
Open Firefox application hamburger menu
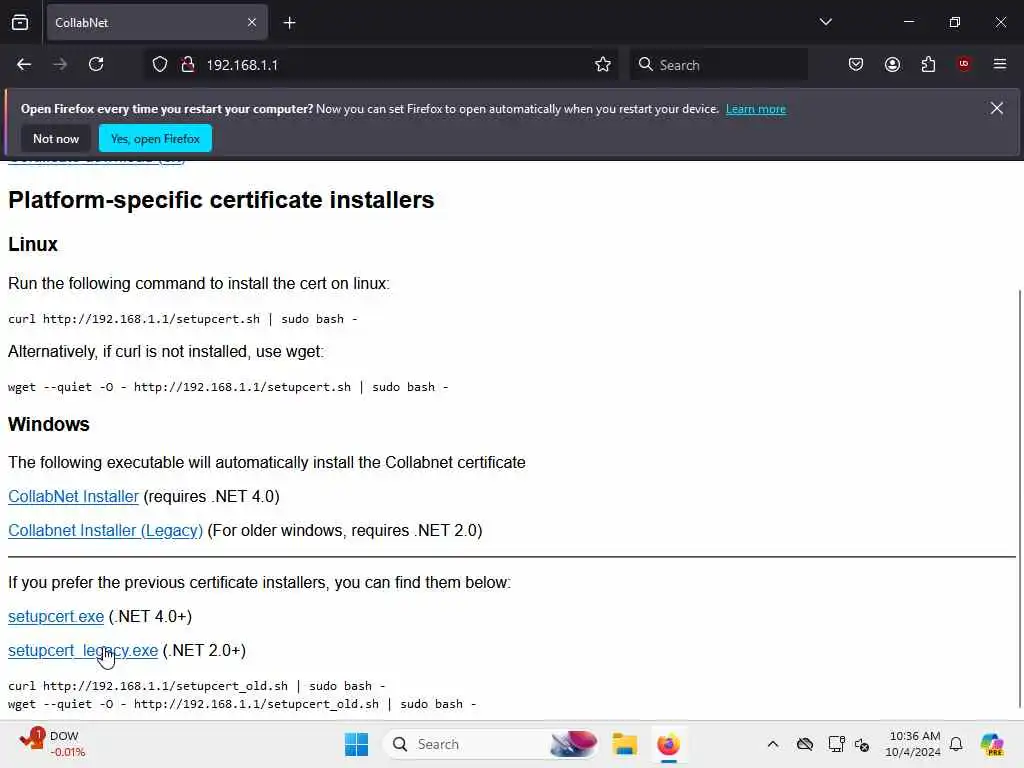click(x=1000, y=64)
